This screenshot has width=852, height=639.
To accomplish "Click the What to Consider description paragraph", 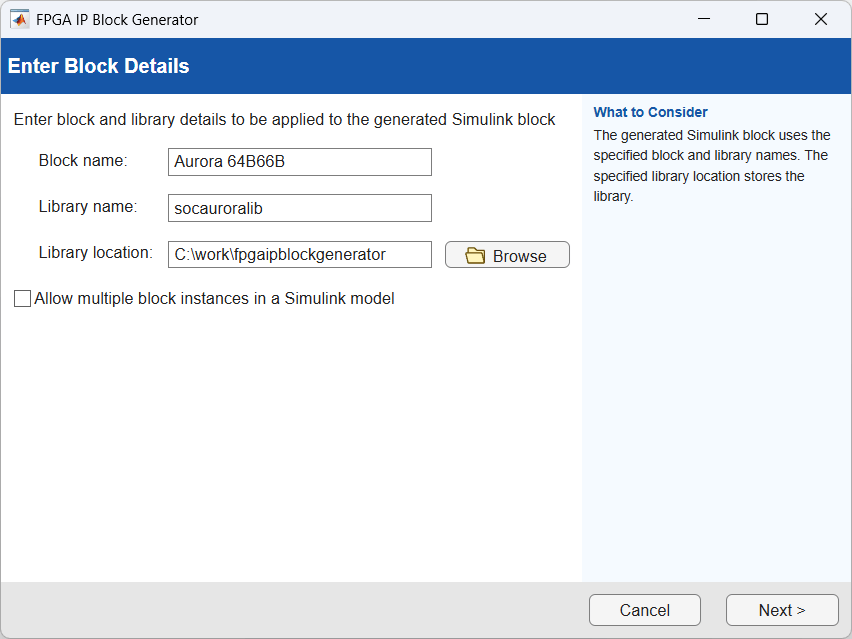I will point(712,166).
